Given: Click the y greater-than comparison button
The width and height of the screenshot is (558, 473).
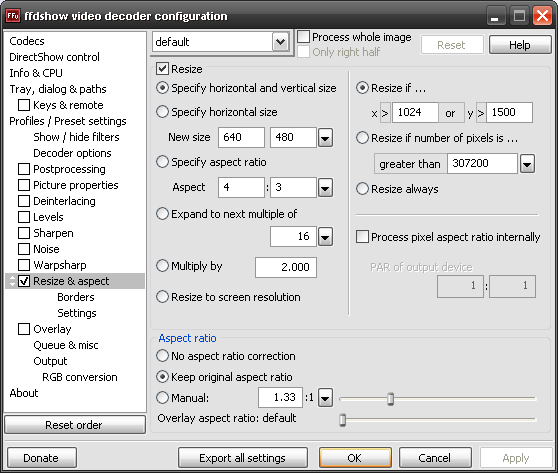Looking at the screenshot, I should point(481,113).
